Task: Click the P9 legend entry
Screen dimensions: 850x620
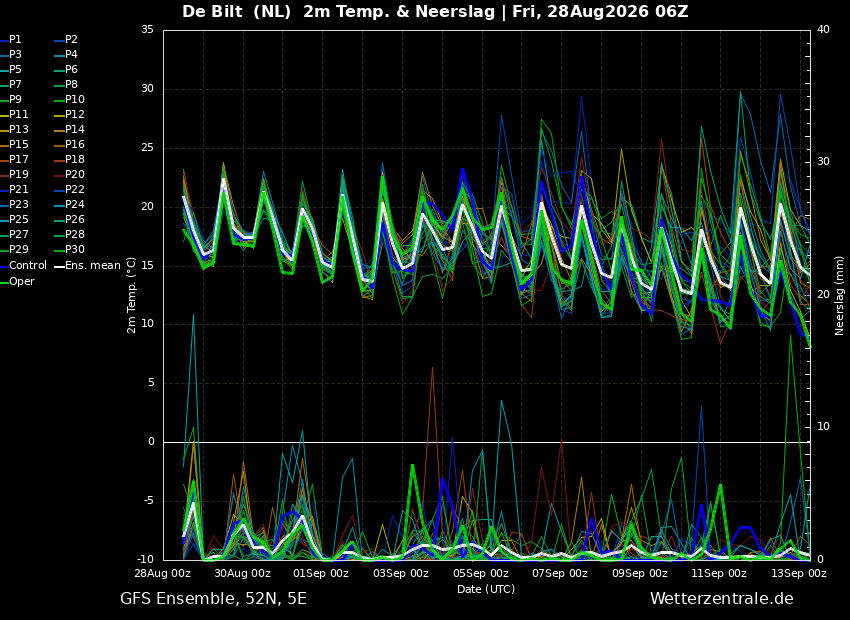Action: (11, 100)
